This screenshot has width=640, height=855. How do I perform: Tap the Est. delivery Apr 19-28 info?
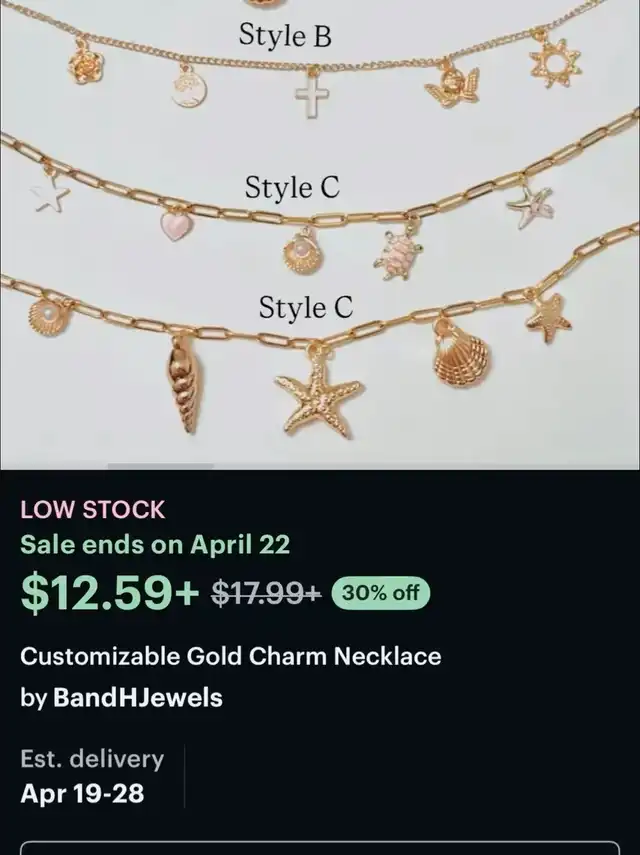pos(92,776)
